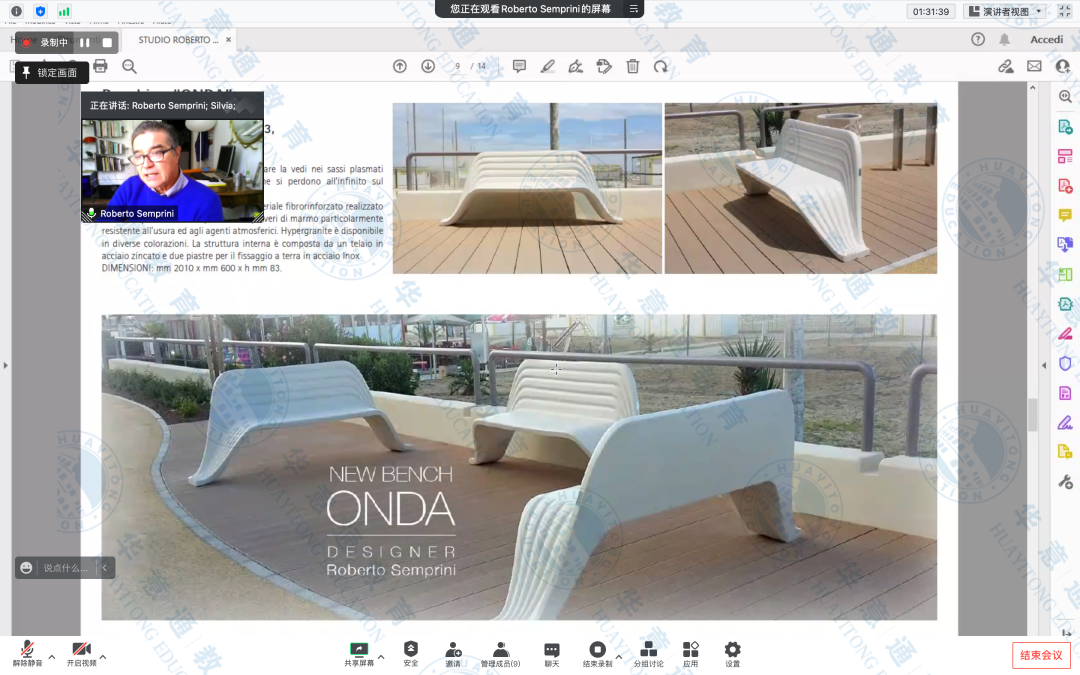
Task: Close the STUDIO ROBERTO tab
Action: tap(228, 40)
